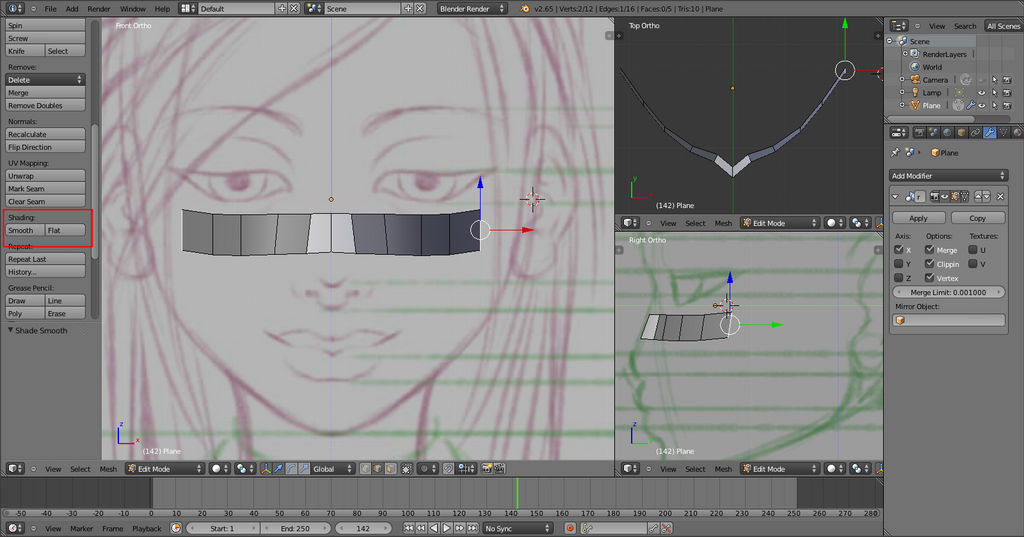Click the Camera object icon in outliner

tap(914, 79)
